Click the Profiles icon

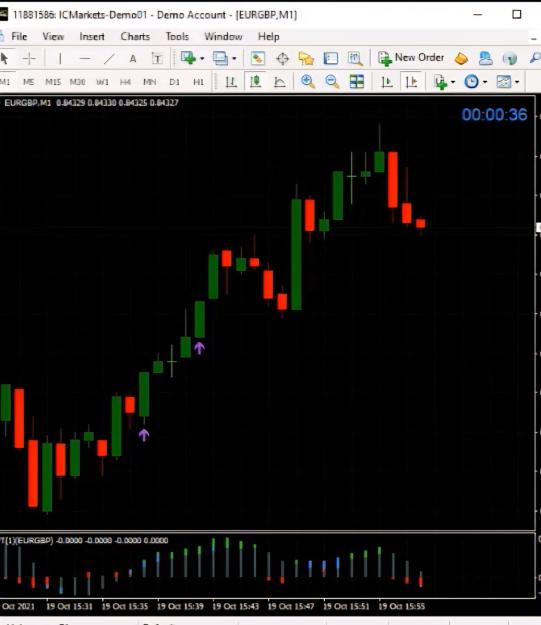tap(220, 59)
